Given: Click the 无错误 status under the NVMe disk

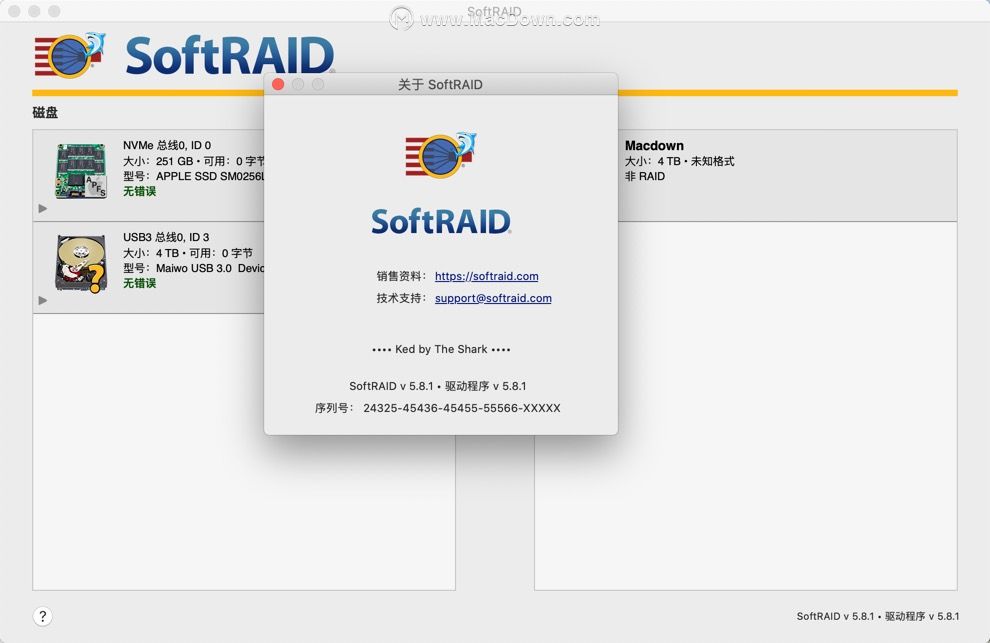Looking at the screenshot, I should tap(140, 191).
